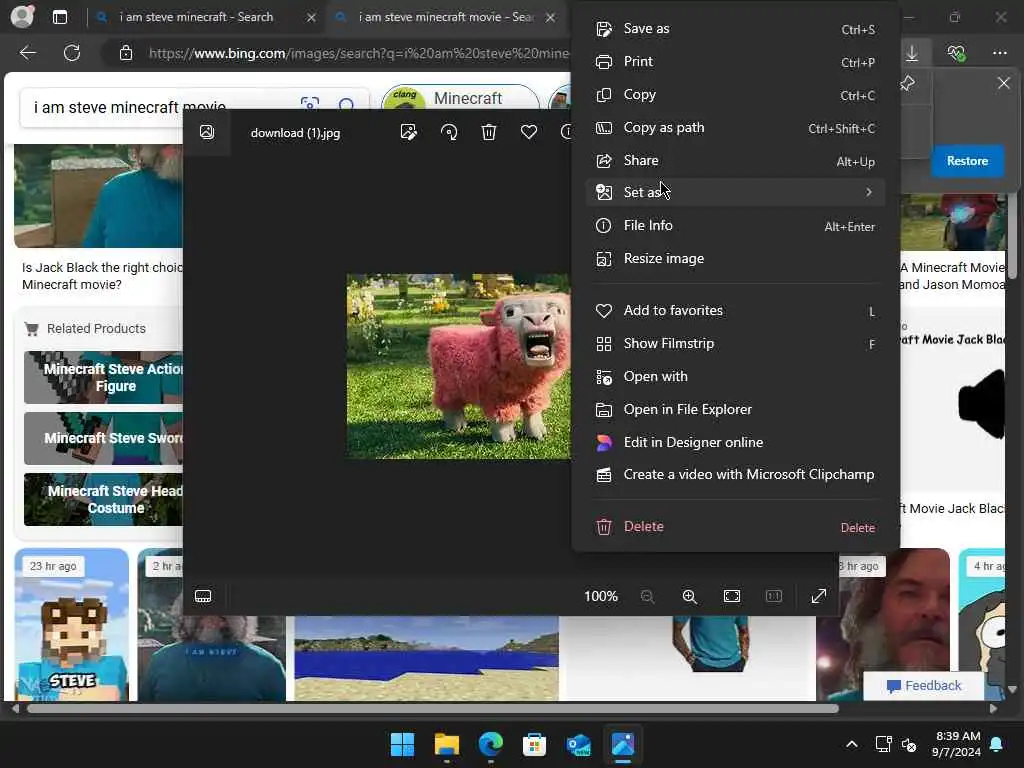Viewport: 1024px width, 768px height.
Task: Click the heart favorite icon in Photos toolbar
Action: coord(528,133)
